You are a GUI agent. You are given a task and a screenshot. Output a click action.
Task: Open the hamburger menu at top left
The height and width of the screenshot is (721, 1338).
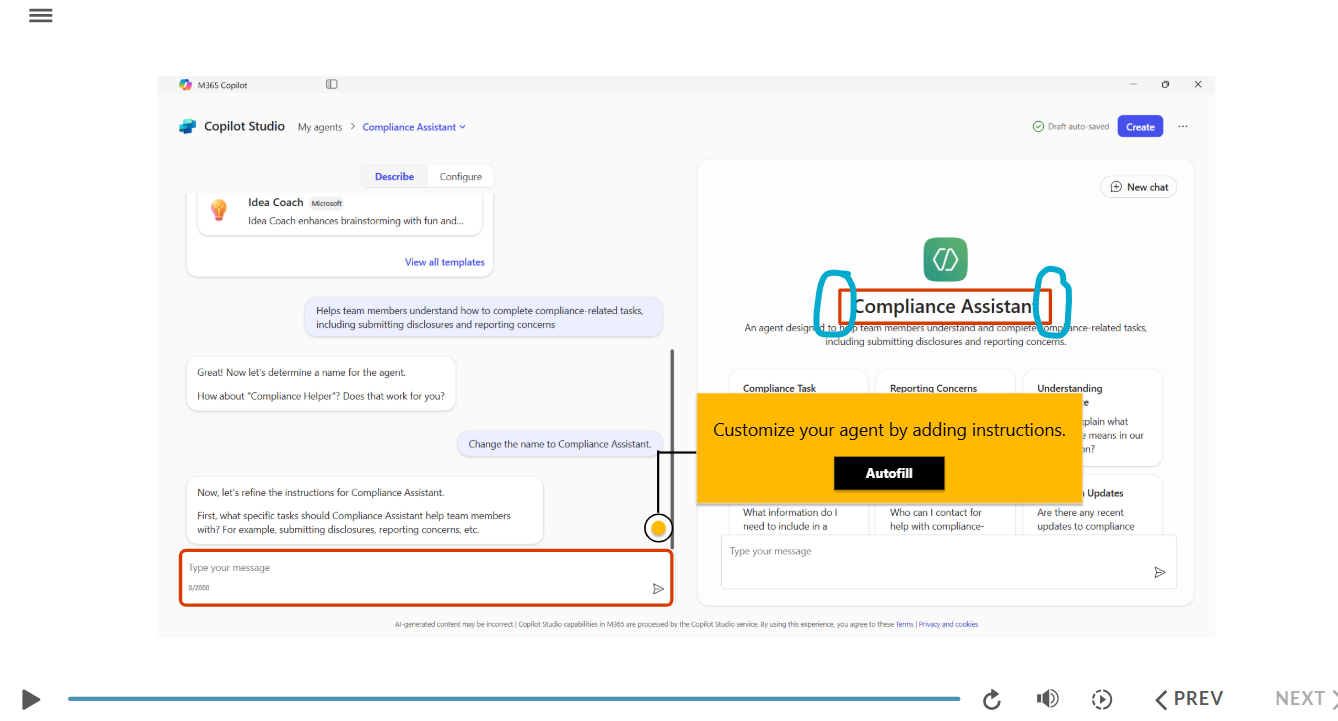click(x=41, y=15)
